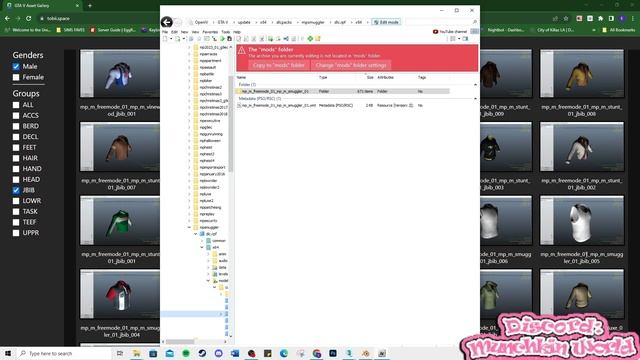Open the mp_m_stunt_01_jbib_008 yellow jacket thumbnail

(x=582, y=73)
